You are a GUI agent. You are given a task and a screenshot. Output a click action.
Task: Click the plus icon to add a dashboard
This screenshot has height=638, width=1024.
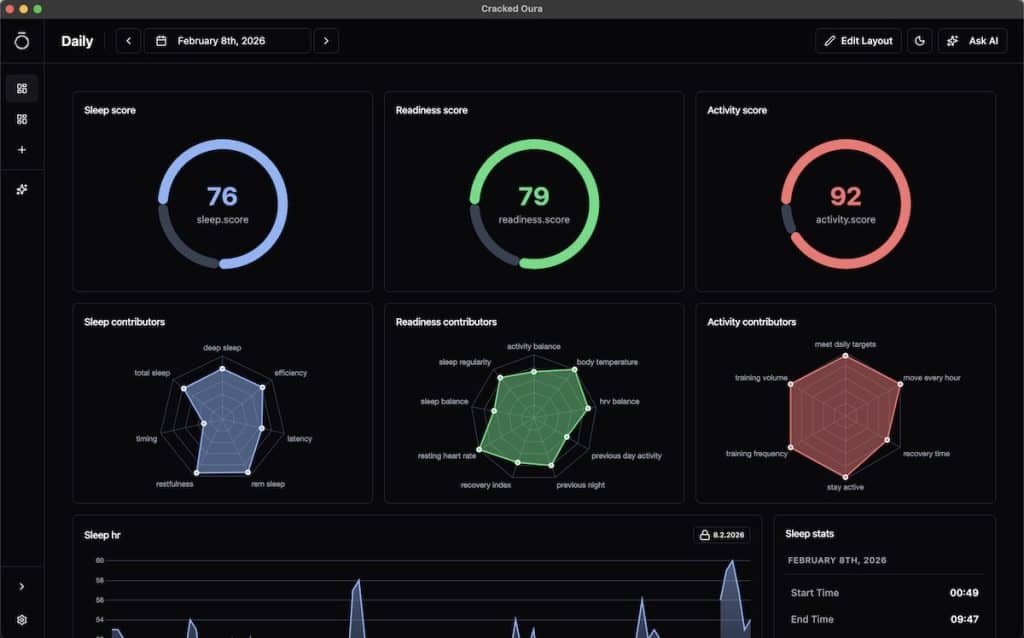[21, 150]
